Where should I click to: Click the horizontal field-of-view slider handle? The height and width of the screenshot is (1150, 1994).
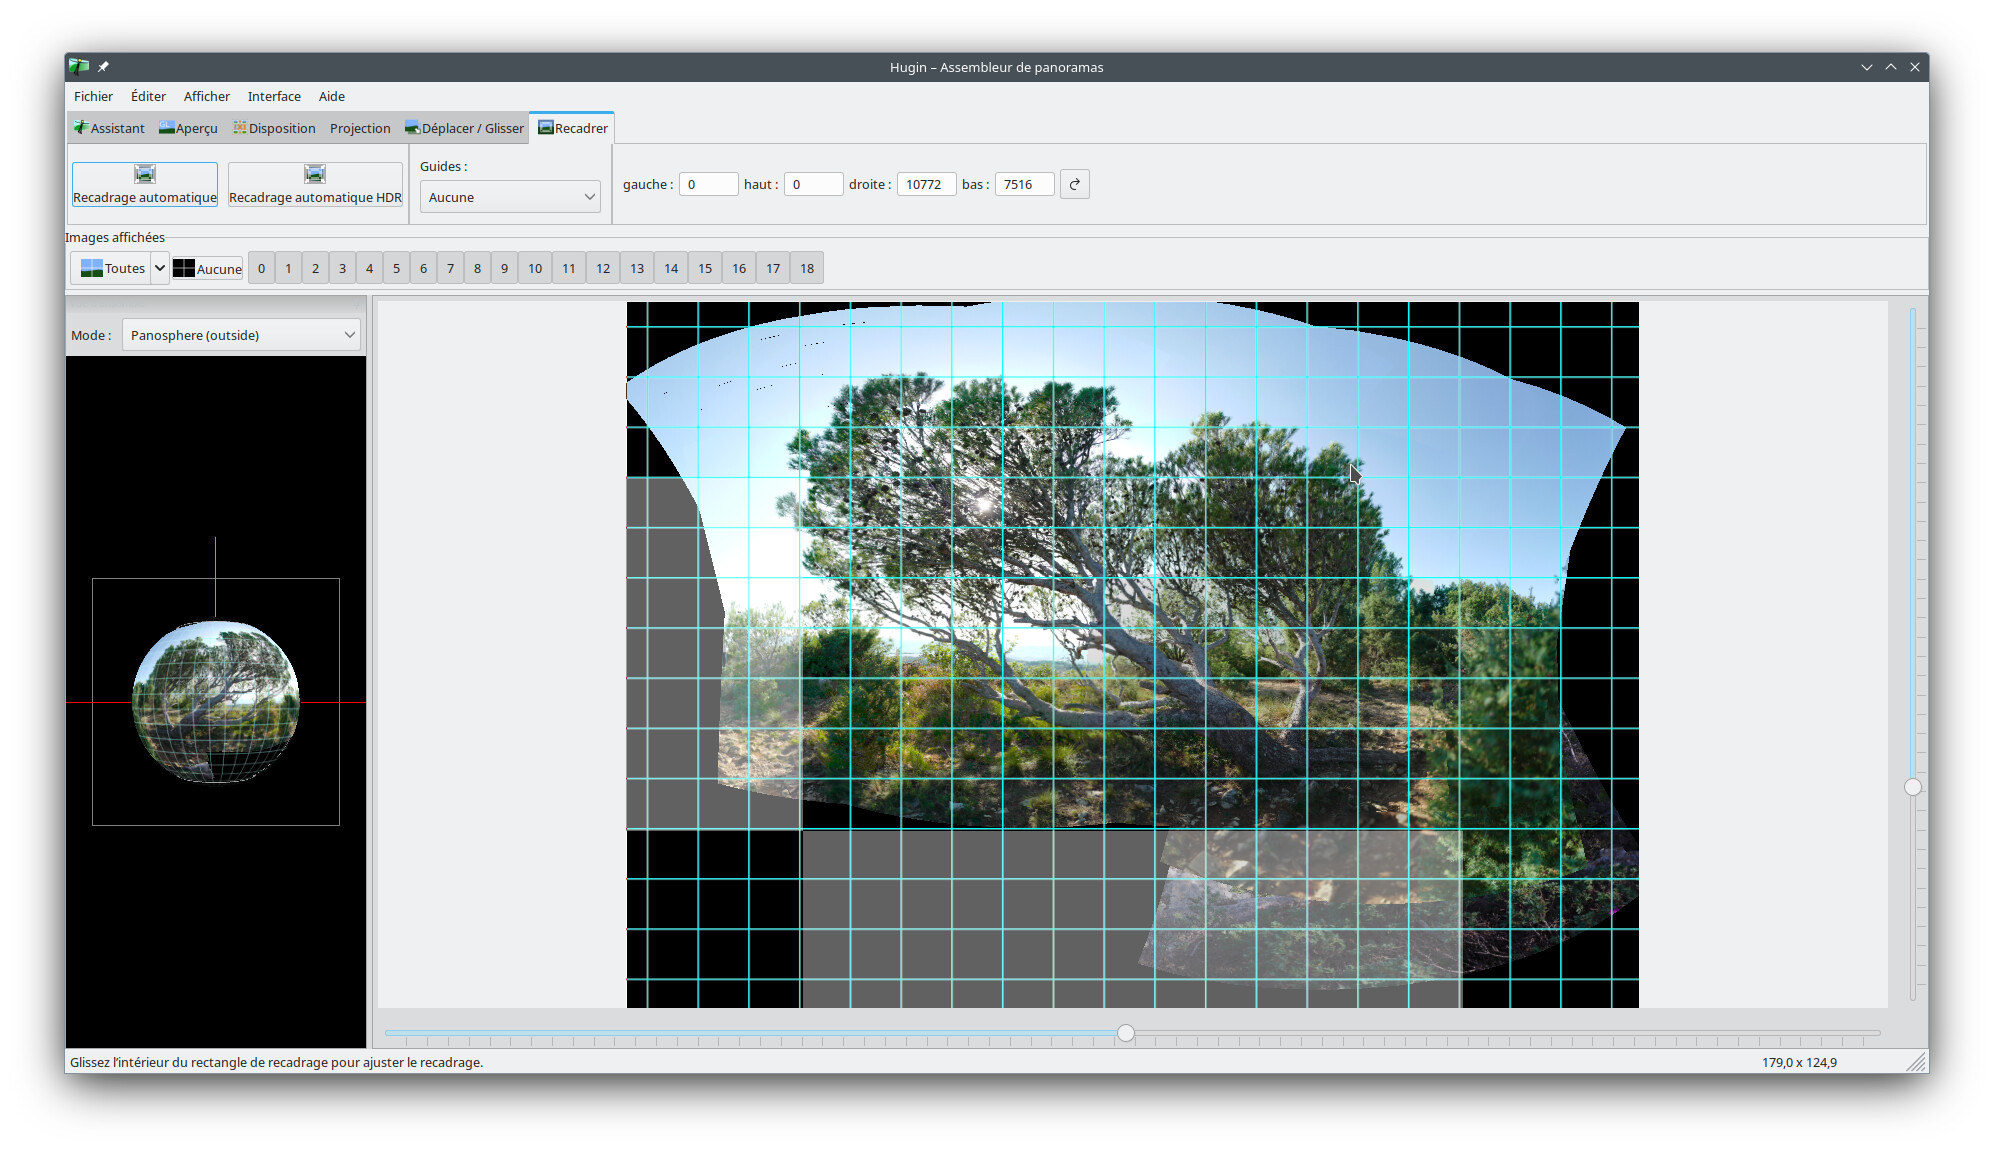pyautogui.click(x=1126, y=1033)
